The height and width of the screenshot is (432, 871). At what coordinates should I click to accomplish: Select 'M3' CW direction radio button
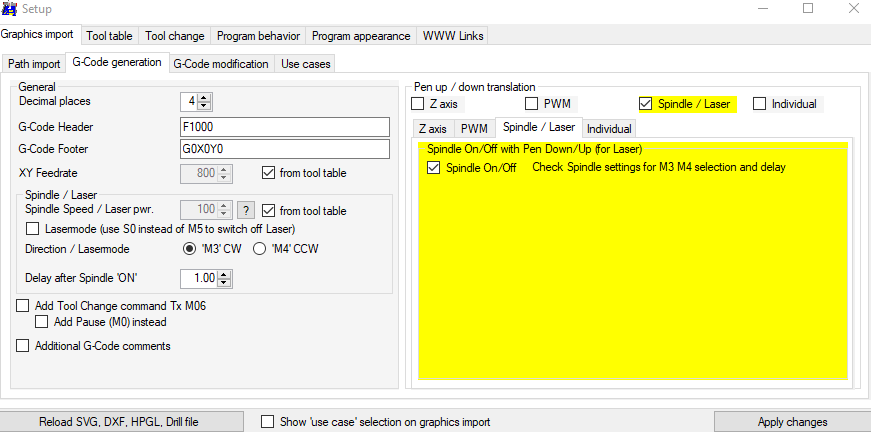click(x=189, y=248)
